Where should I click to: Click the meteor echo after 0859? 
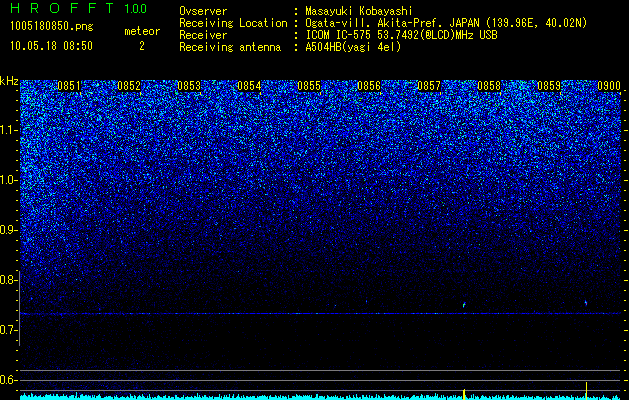pos(586,303)
